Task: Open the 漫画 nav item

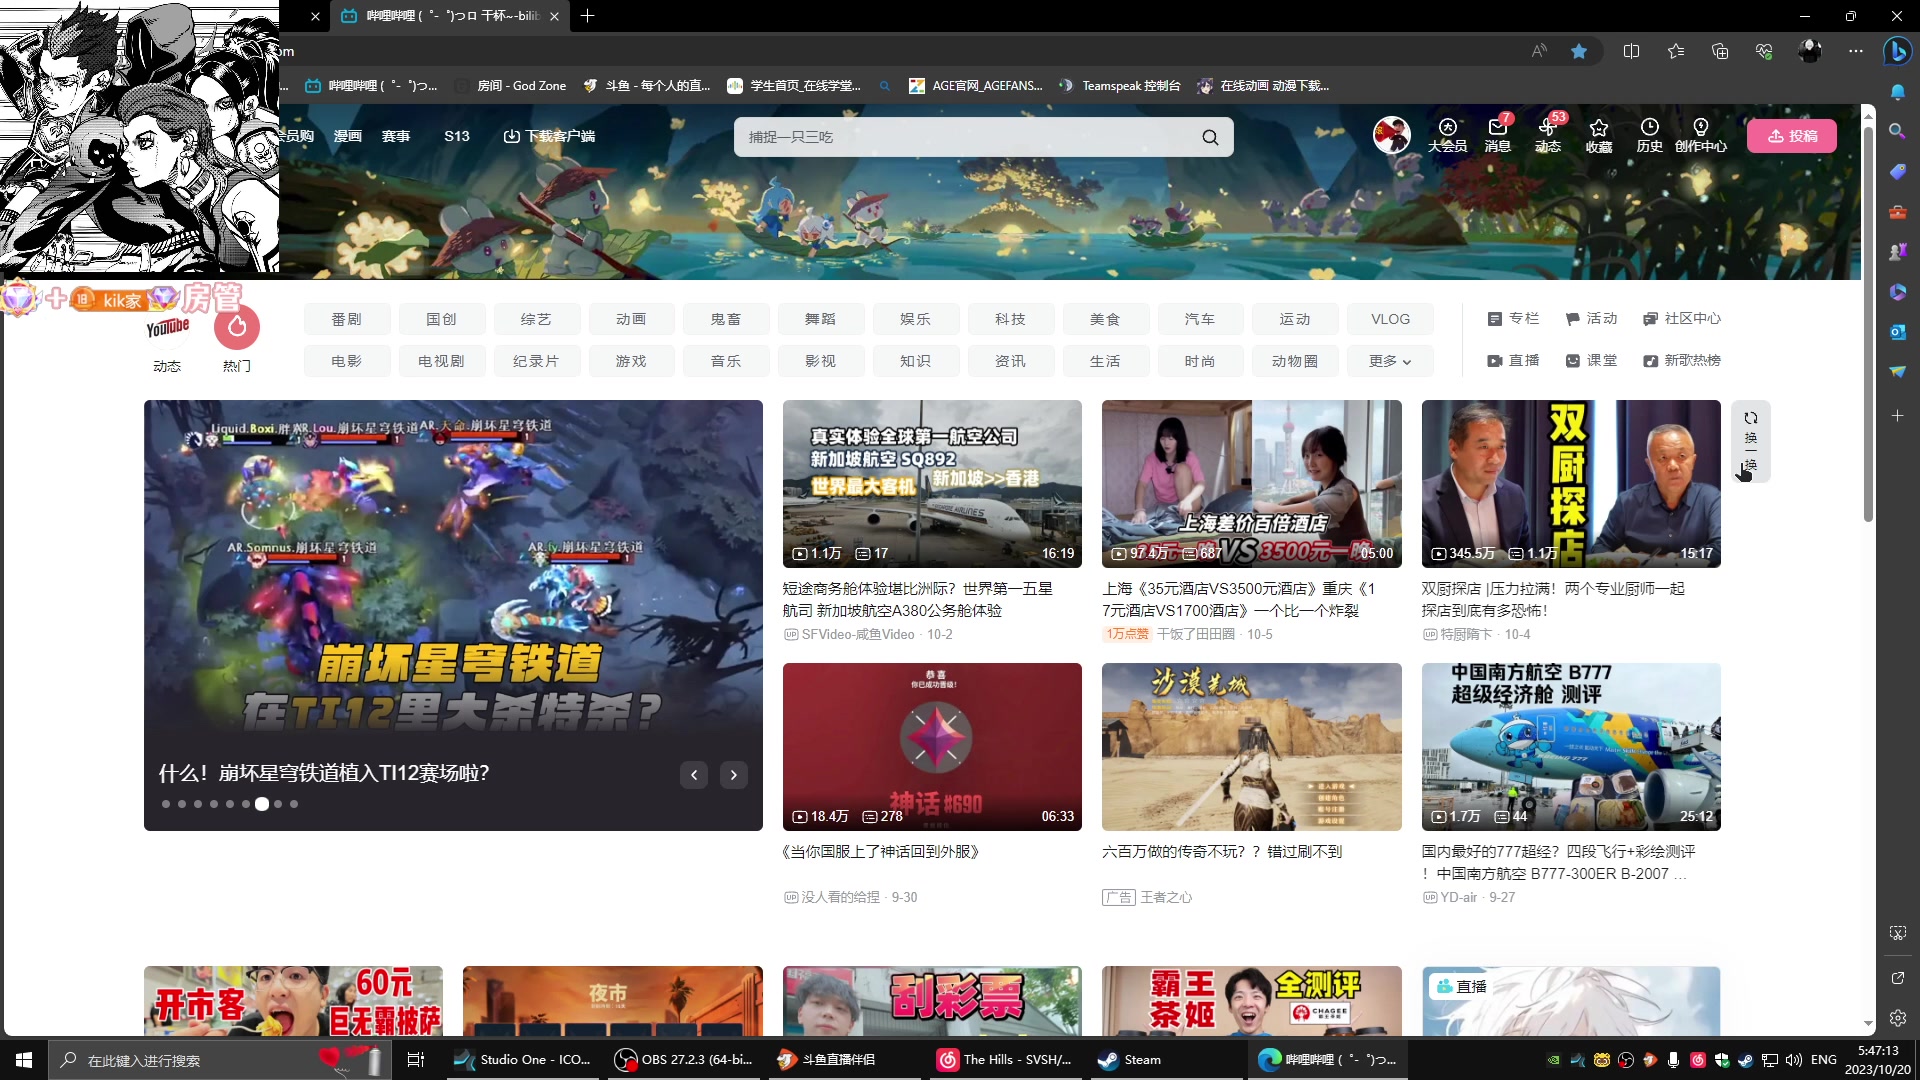Action: click(x=348, y=136)
